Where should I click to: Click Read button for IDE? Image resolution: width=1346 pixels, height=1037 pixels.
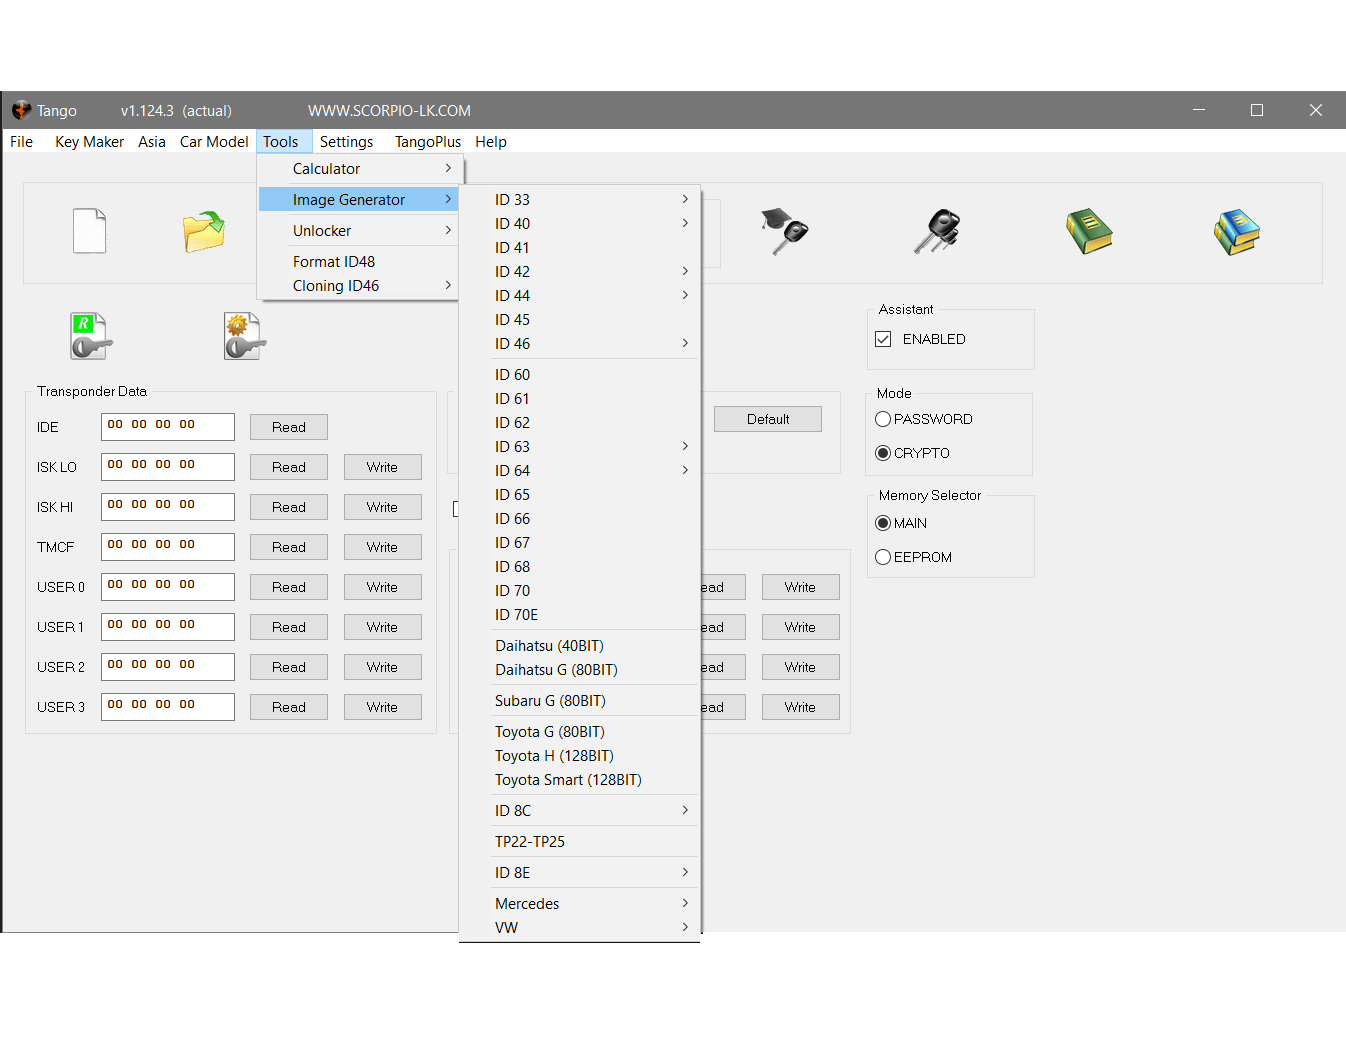pos(289,427)
